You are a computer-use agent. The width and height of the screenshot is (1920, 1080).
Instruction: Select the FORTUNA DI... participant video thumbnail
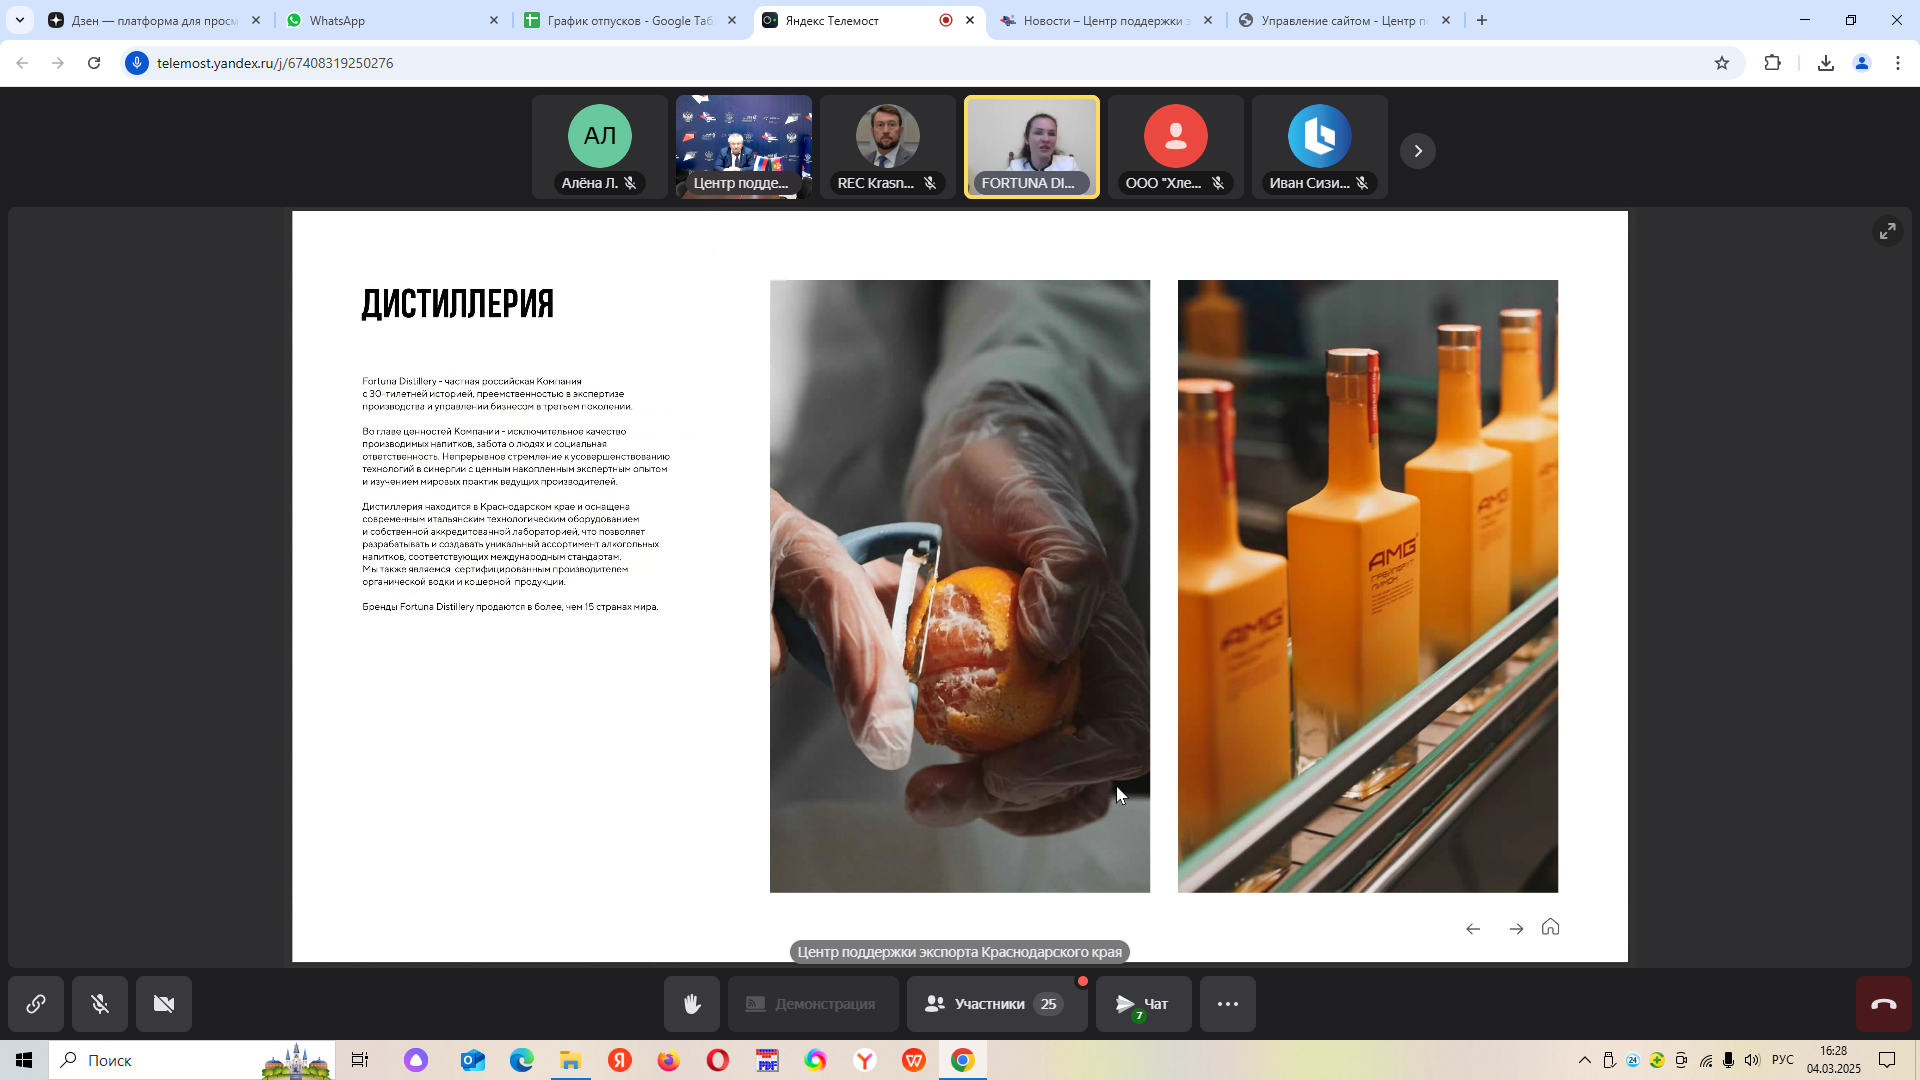click(x=1031, y=147)
